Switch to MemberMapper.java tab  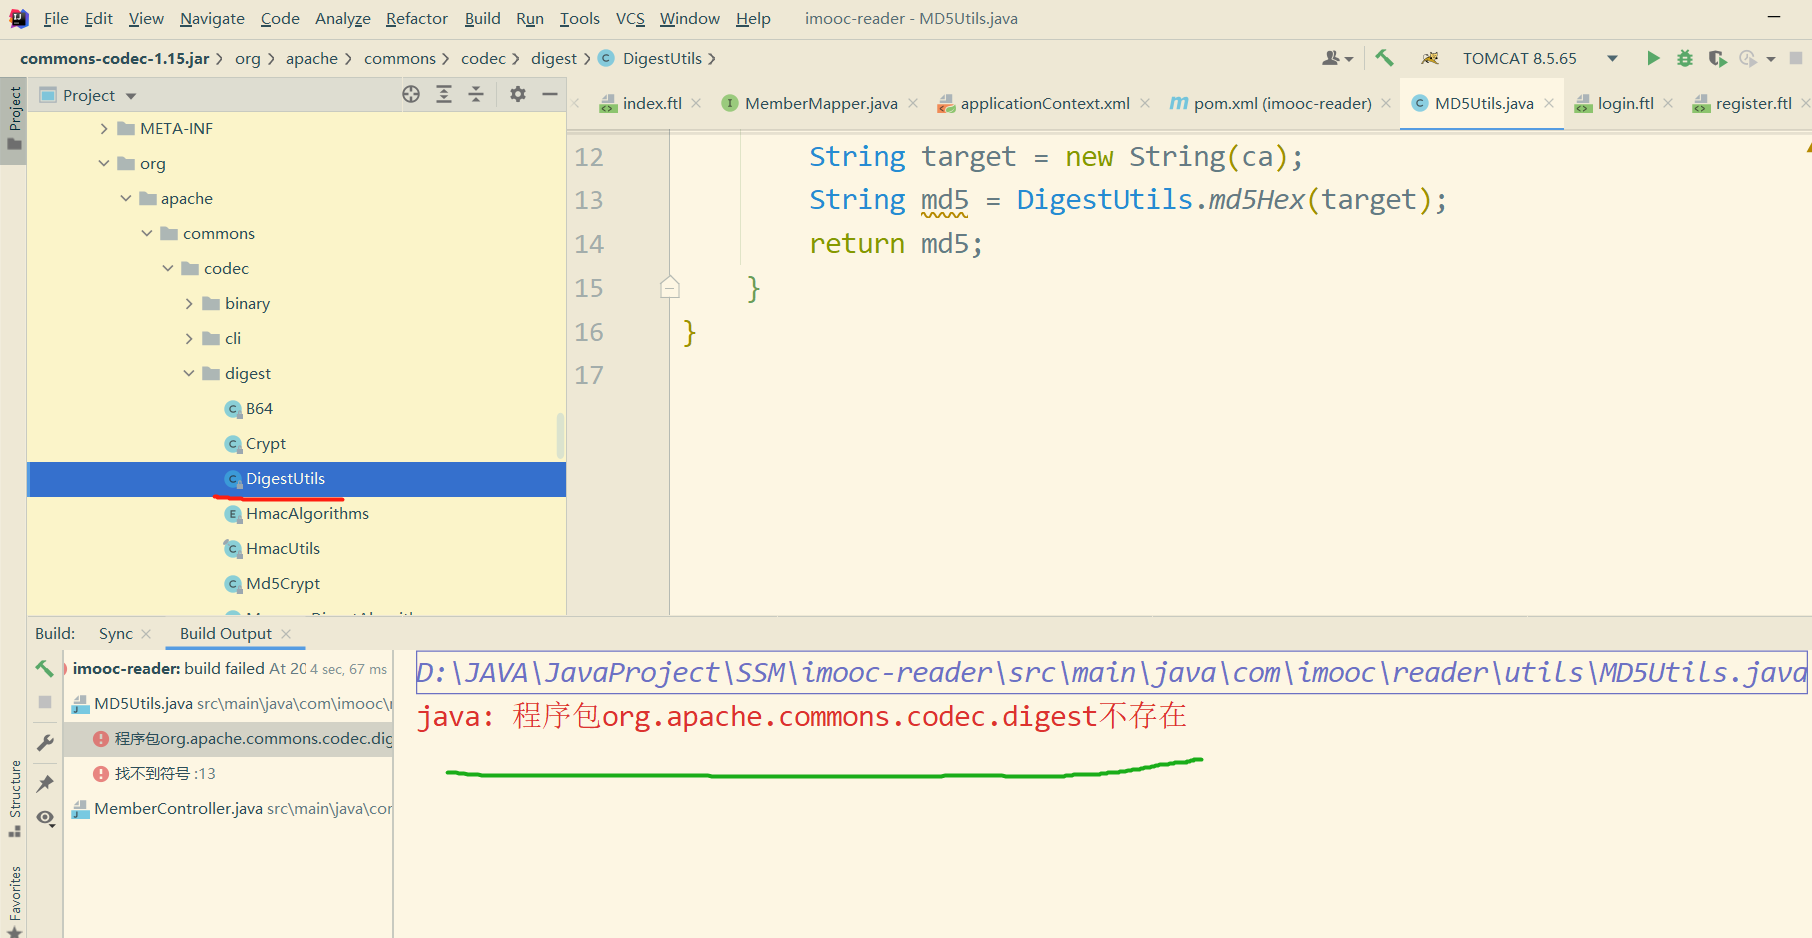(820, 103)
